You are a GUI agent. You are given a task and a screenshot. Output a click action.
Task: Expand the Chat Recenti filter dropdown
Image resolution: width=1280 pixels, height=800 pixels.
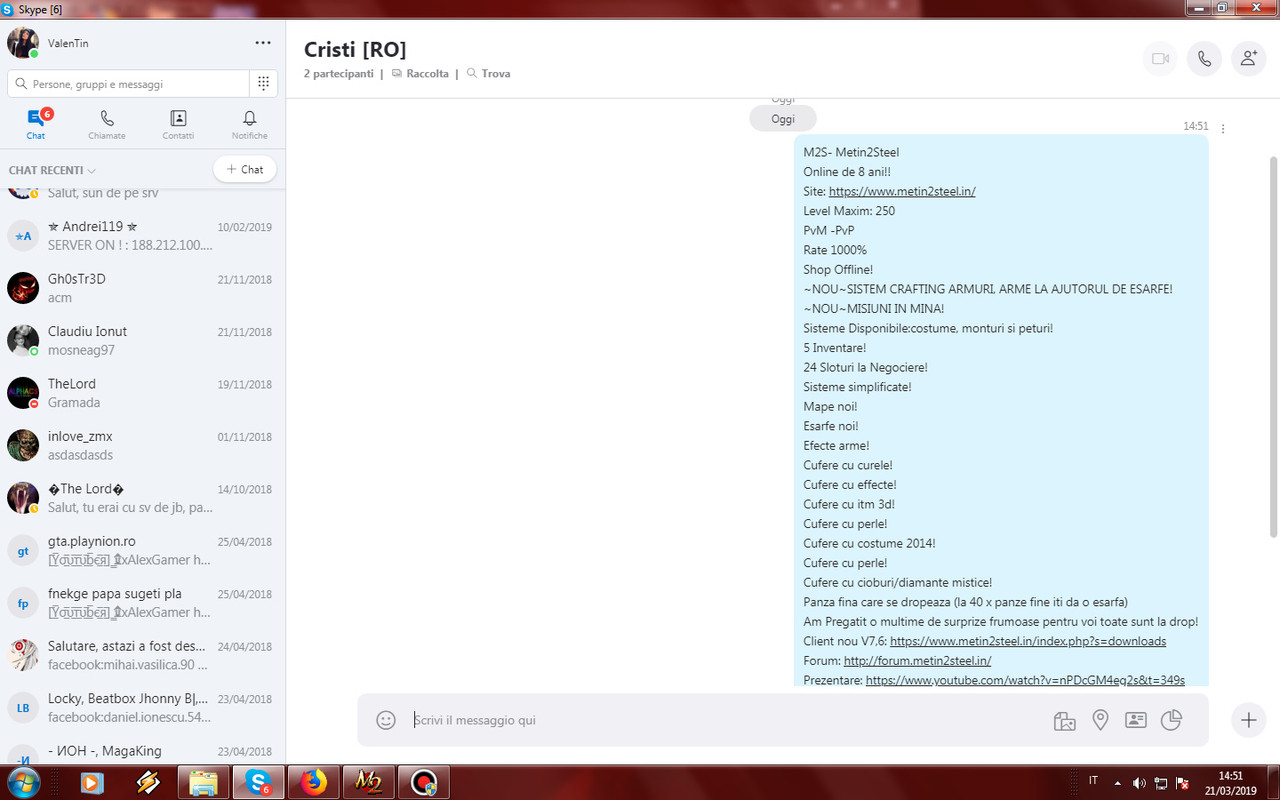[52, 171]
